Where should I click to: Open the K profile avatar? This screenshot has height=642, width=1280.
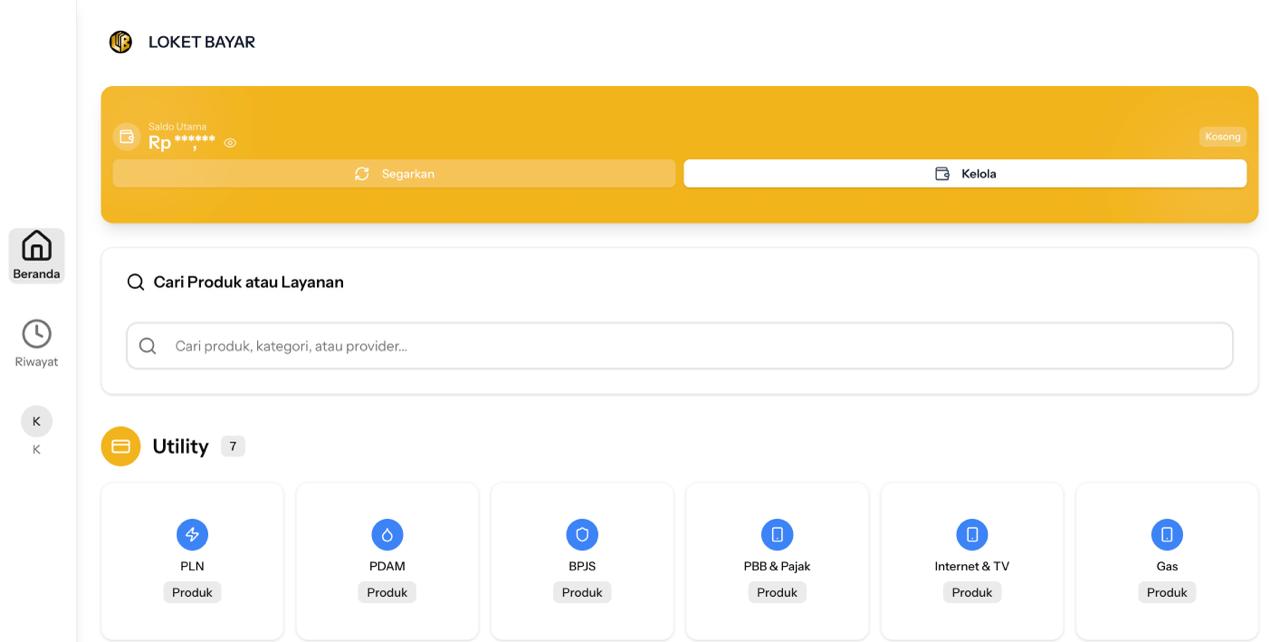[x=37, y=422]
